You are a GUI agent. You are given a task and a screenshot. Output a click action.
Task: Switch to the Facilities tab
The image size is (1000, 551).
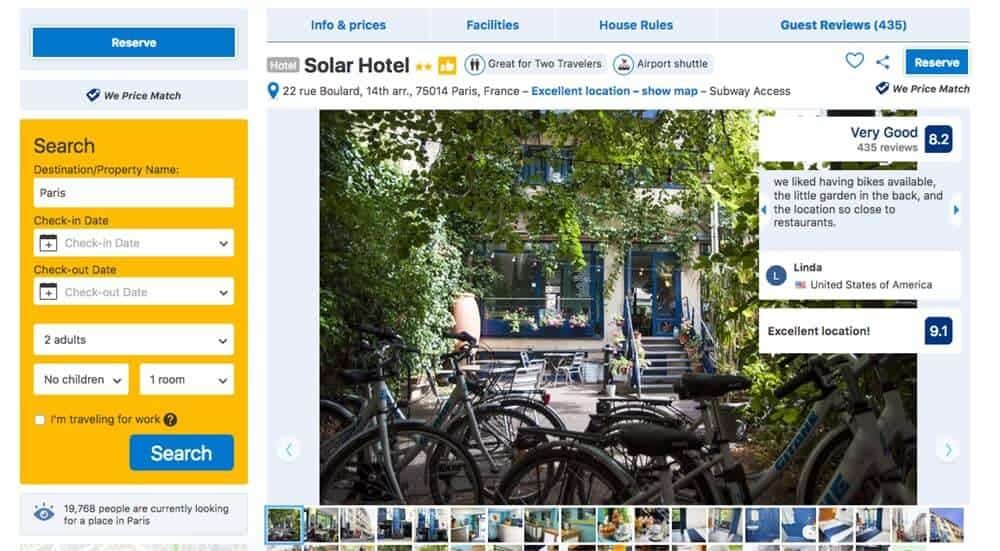point(492,25)
